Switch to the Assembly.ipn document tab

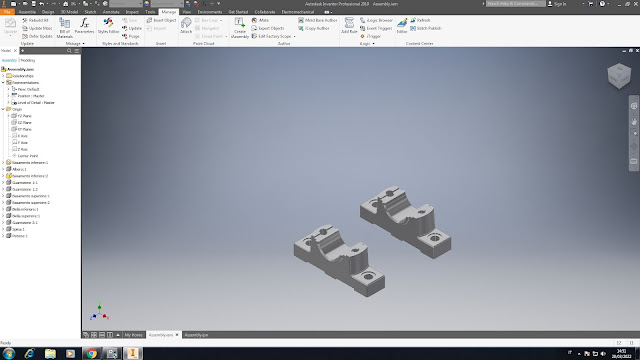(x=196, y=335)
